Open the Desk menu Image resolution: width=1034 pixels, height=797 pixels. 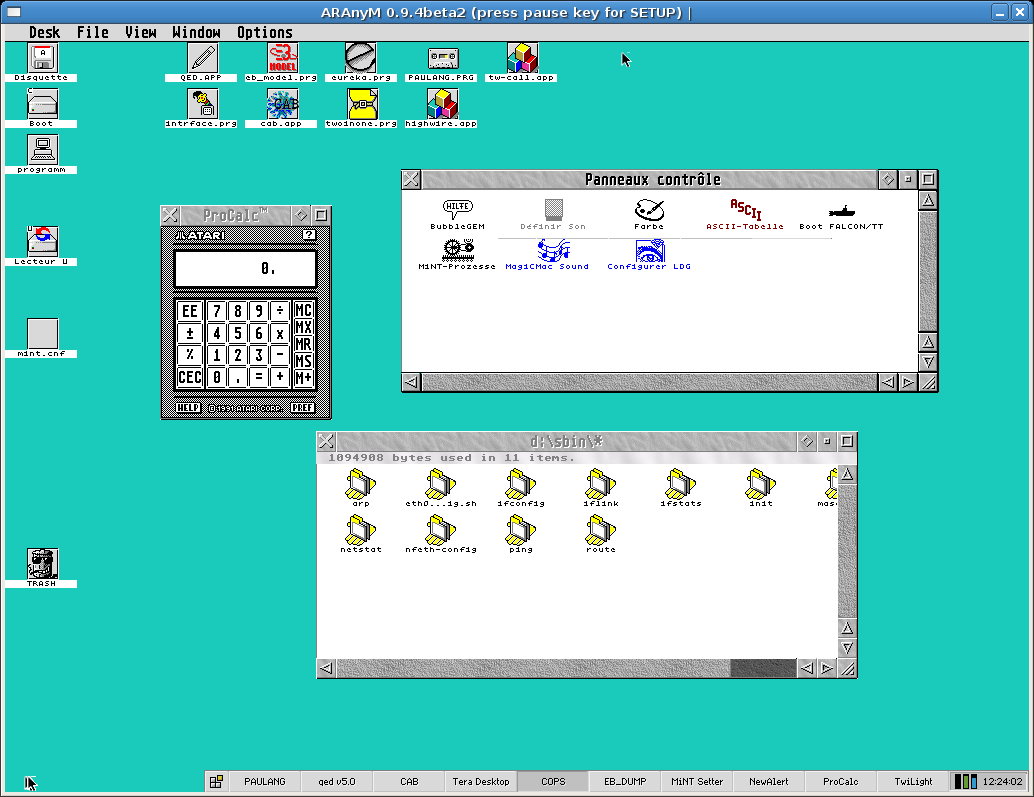(x=44, y=32)
